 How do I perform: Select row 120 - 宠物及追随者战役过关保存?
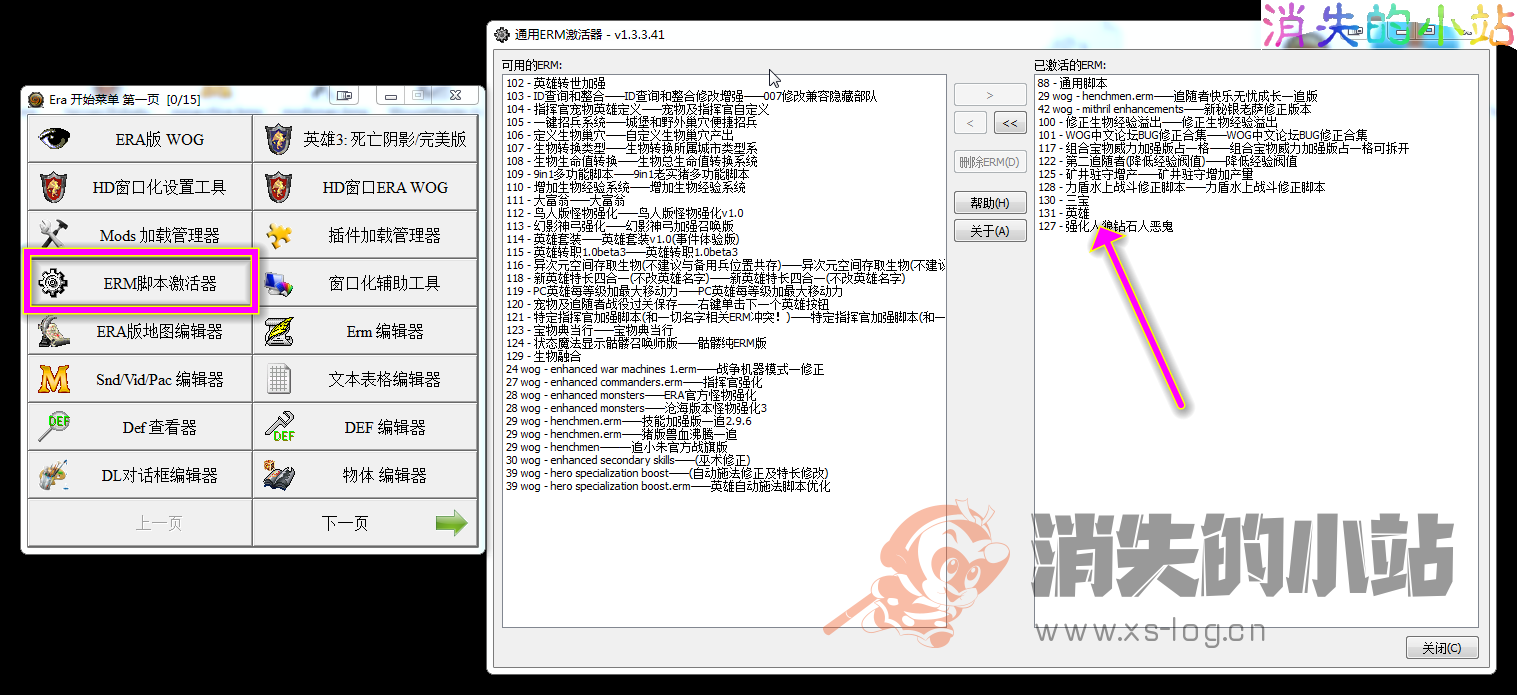725,304
